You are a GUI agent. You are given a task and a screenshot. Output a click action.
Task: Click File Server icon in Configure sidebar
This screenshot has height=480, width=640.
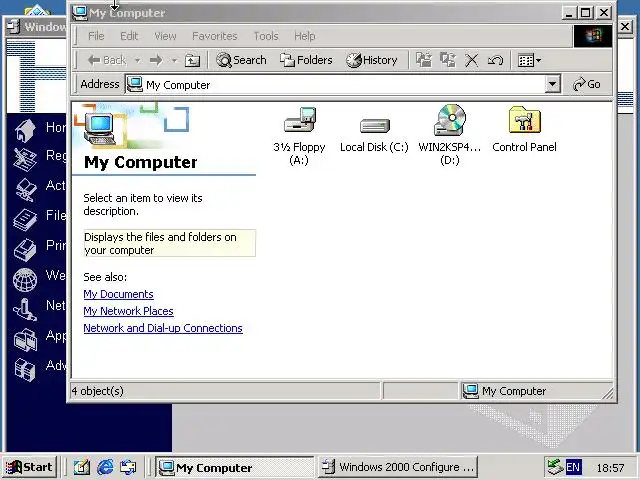24,219
